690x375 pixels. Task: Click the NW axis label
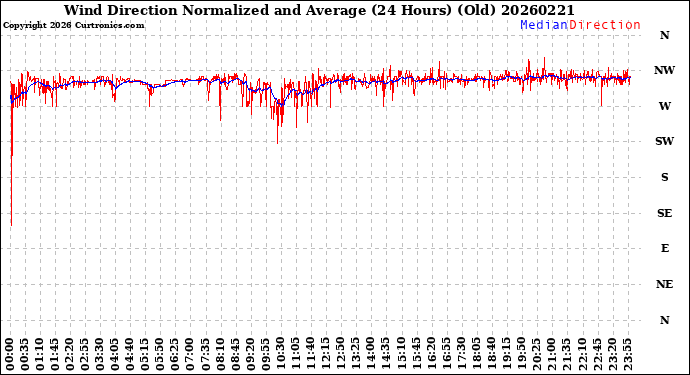click(x=664, y=70)
